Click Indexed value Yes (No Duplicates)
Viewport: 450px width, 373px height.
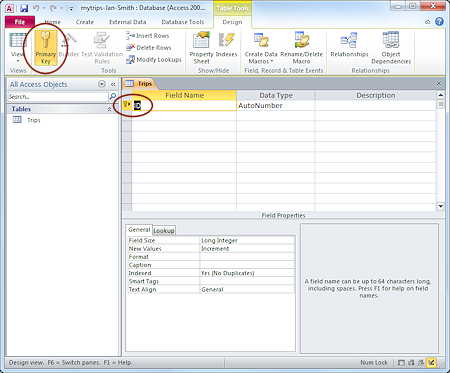click(x=247, y=273)
